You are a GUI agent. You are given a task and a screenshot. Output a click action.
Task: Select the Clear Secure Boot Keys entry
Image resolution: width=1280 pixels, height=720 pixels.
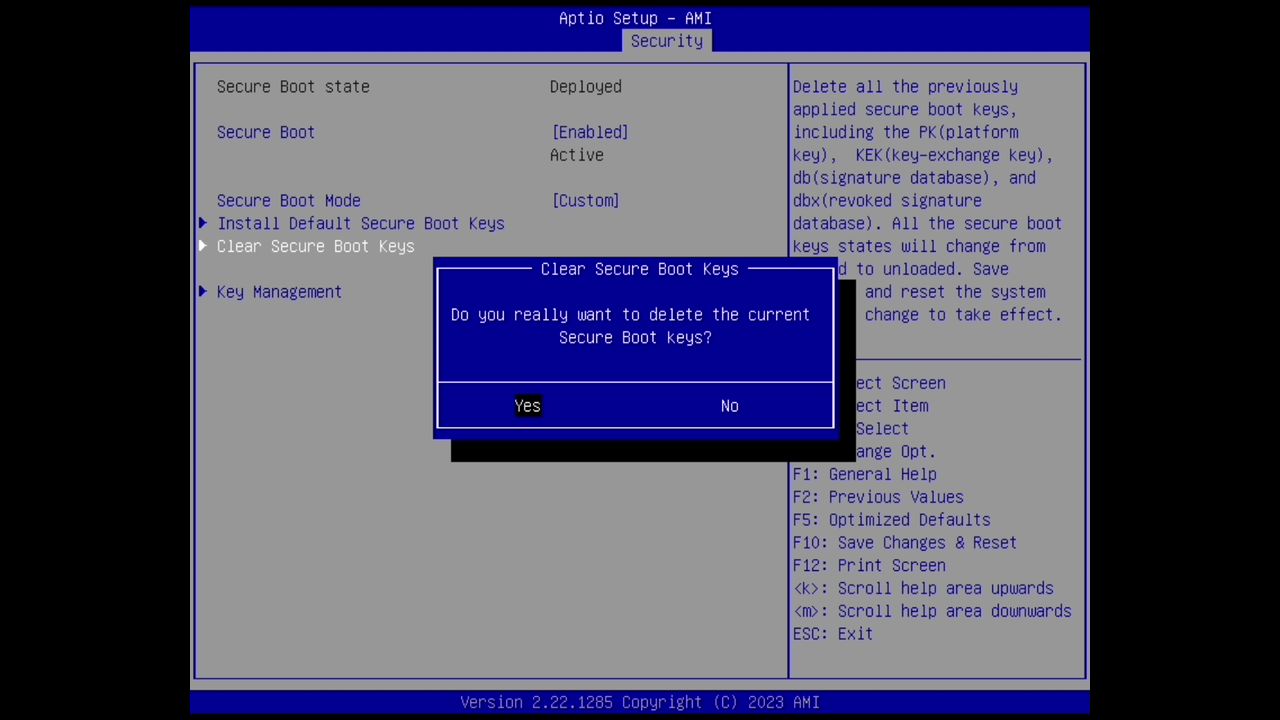(315, 246)
